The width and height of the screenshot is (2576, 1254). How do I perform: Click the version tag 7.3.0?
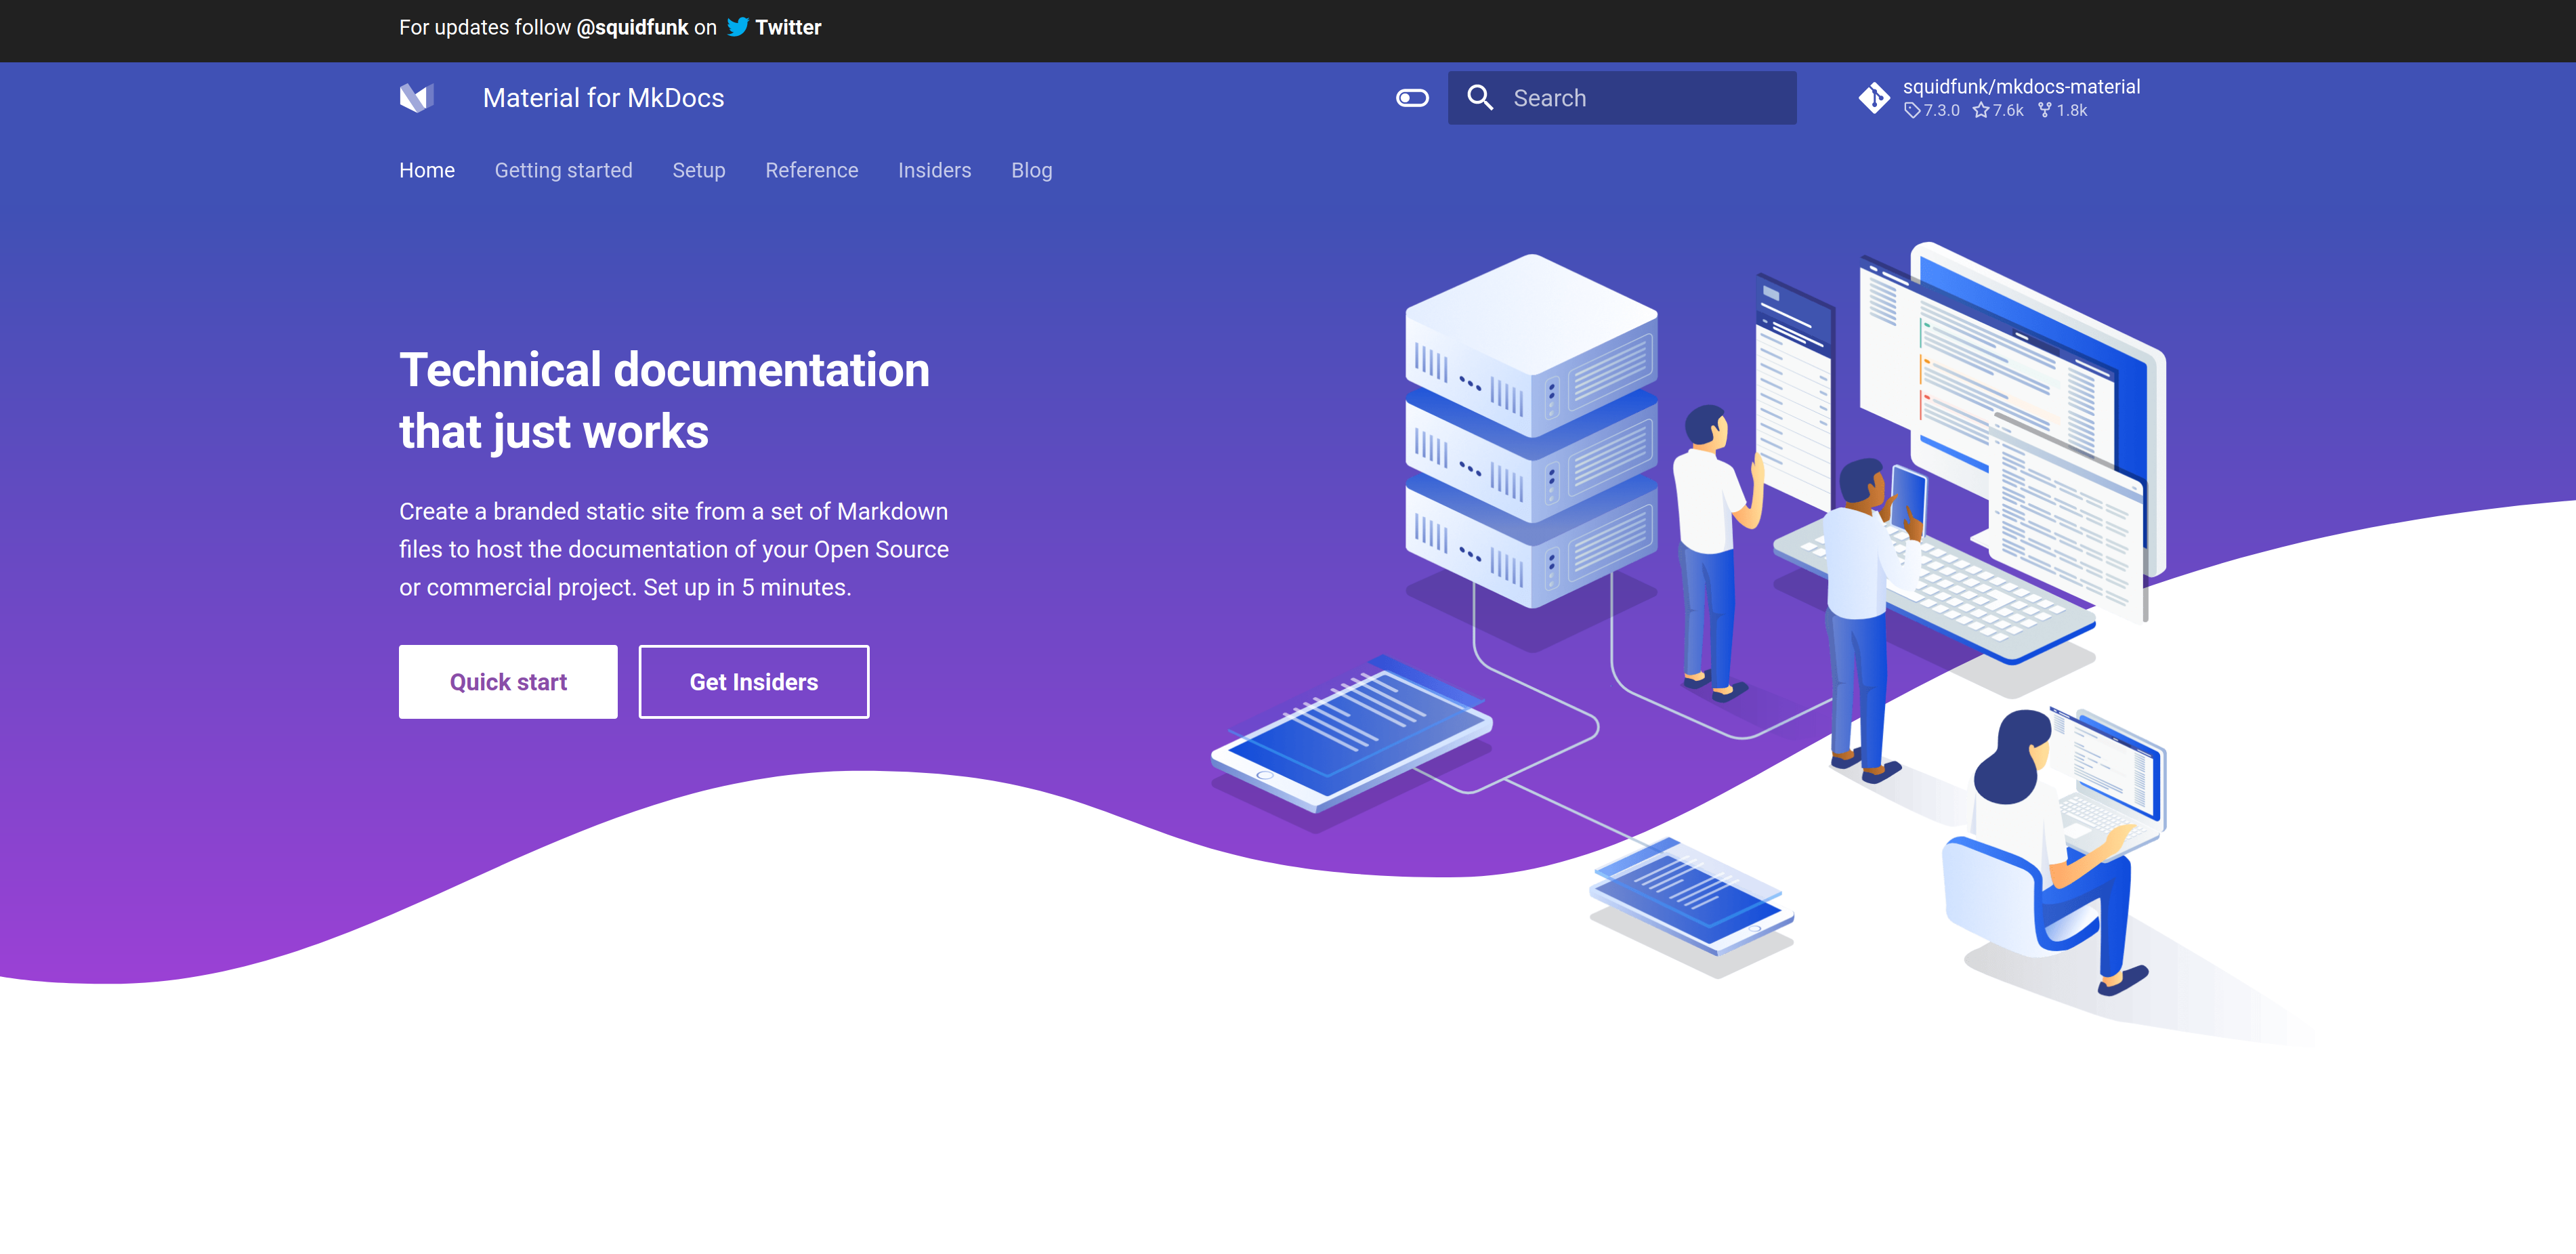[1931, 111]
